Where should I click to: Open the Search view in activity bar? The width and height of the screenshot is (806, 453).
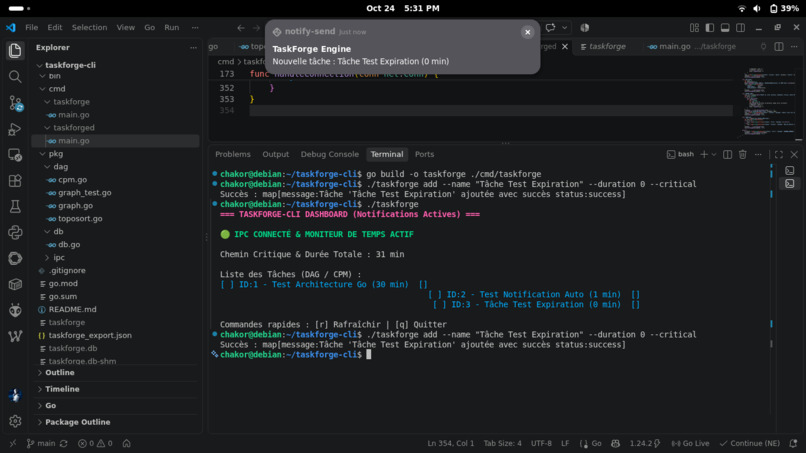(15, 77)
